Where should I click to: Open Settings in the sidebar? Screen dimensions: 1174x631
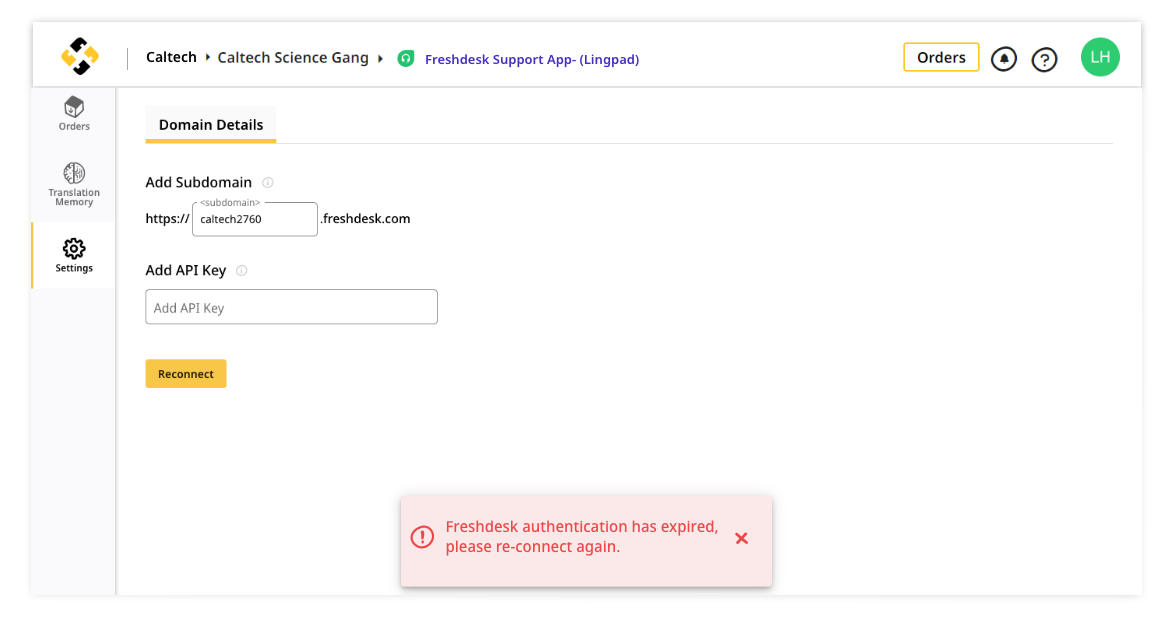pyautogui.click(x=74, y=256)
